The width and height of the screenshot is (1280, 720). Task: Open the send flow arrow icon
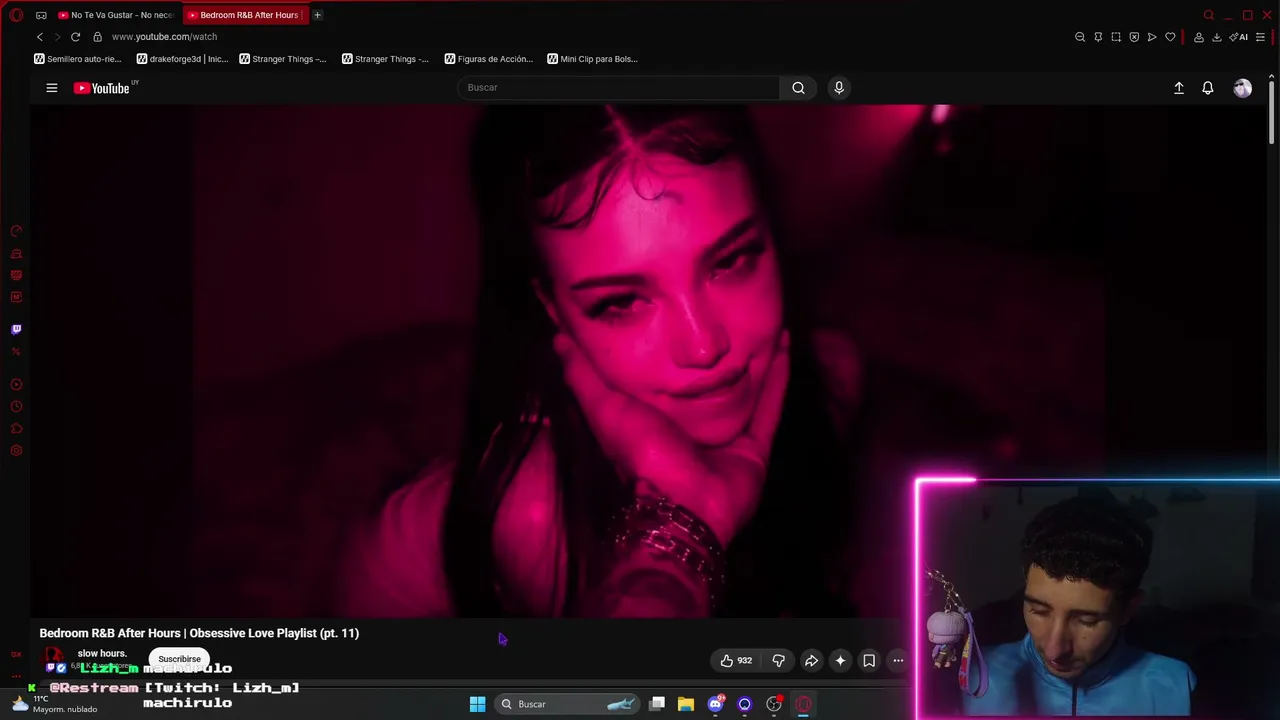pos(1152,37)
